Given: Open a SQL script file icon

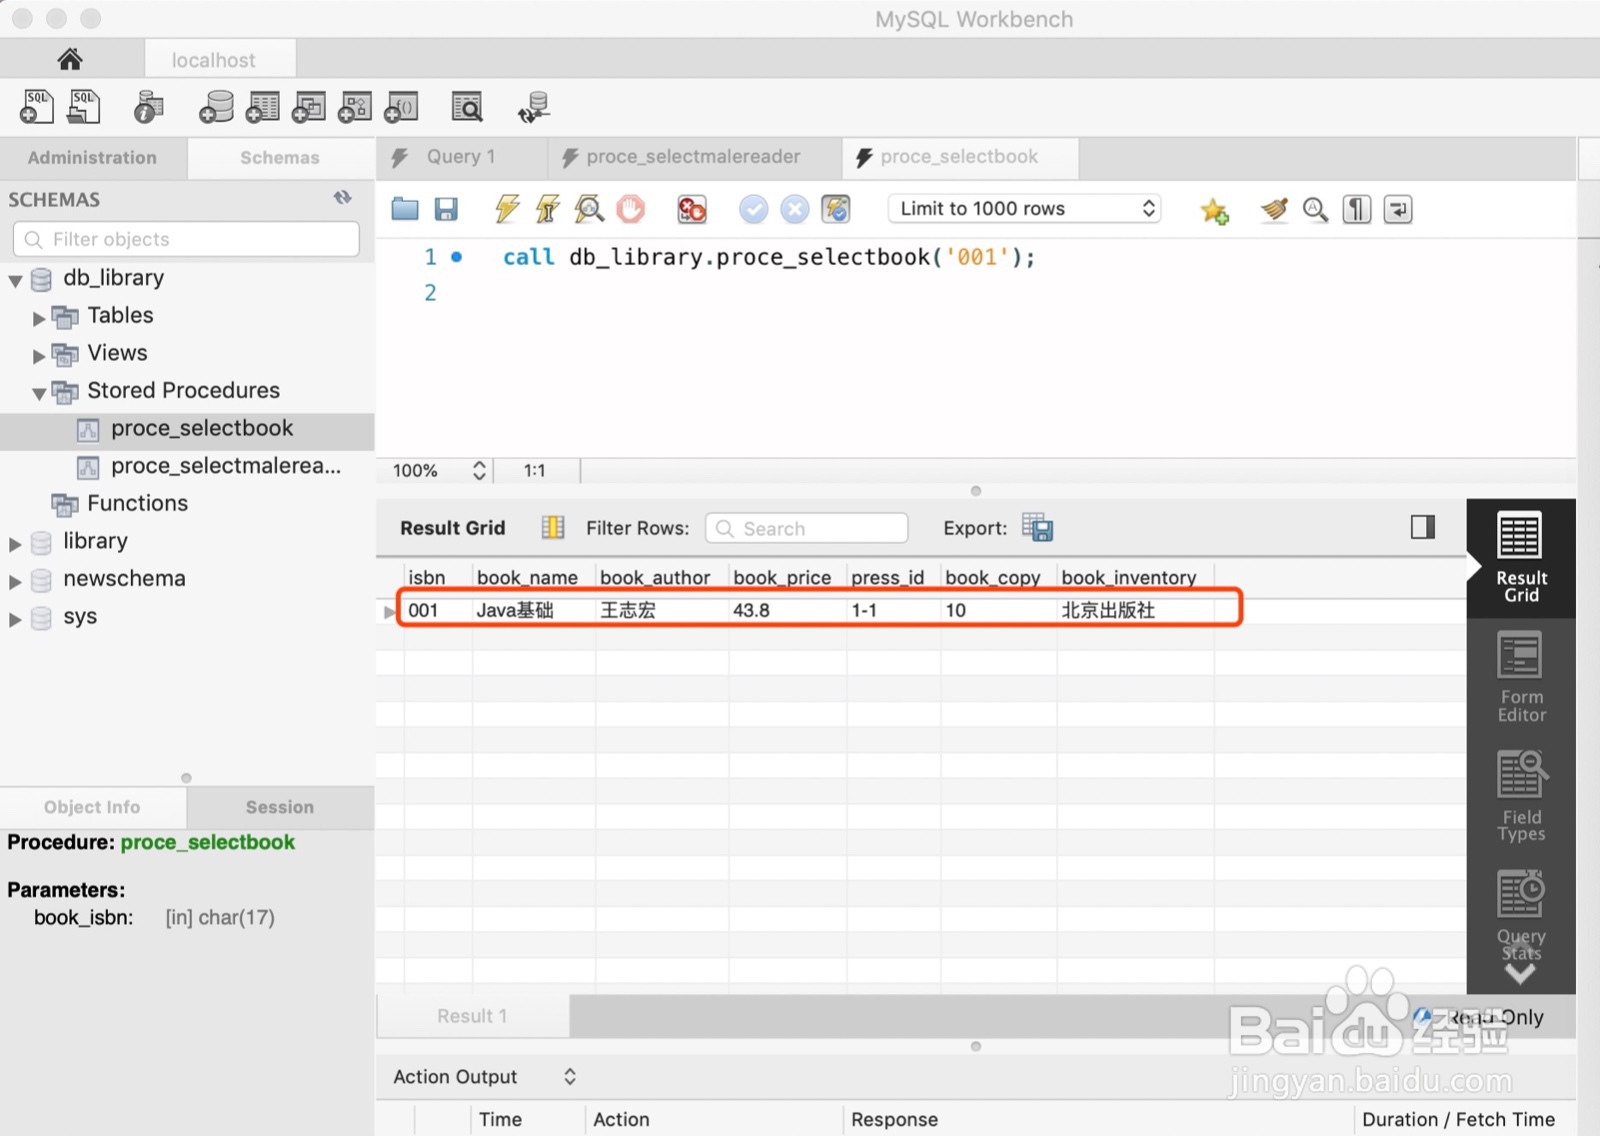Looking at the screenshot, I should coord(84,106).
